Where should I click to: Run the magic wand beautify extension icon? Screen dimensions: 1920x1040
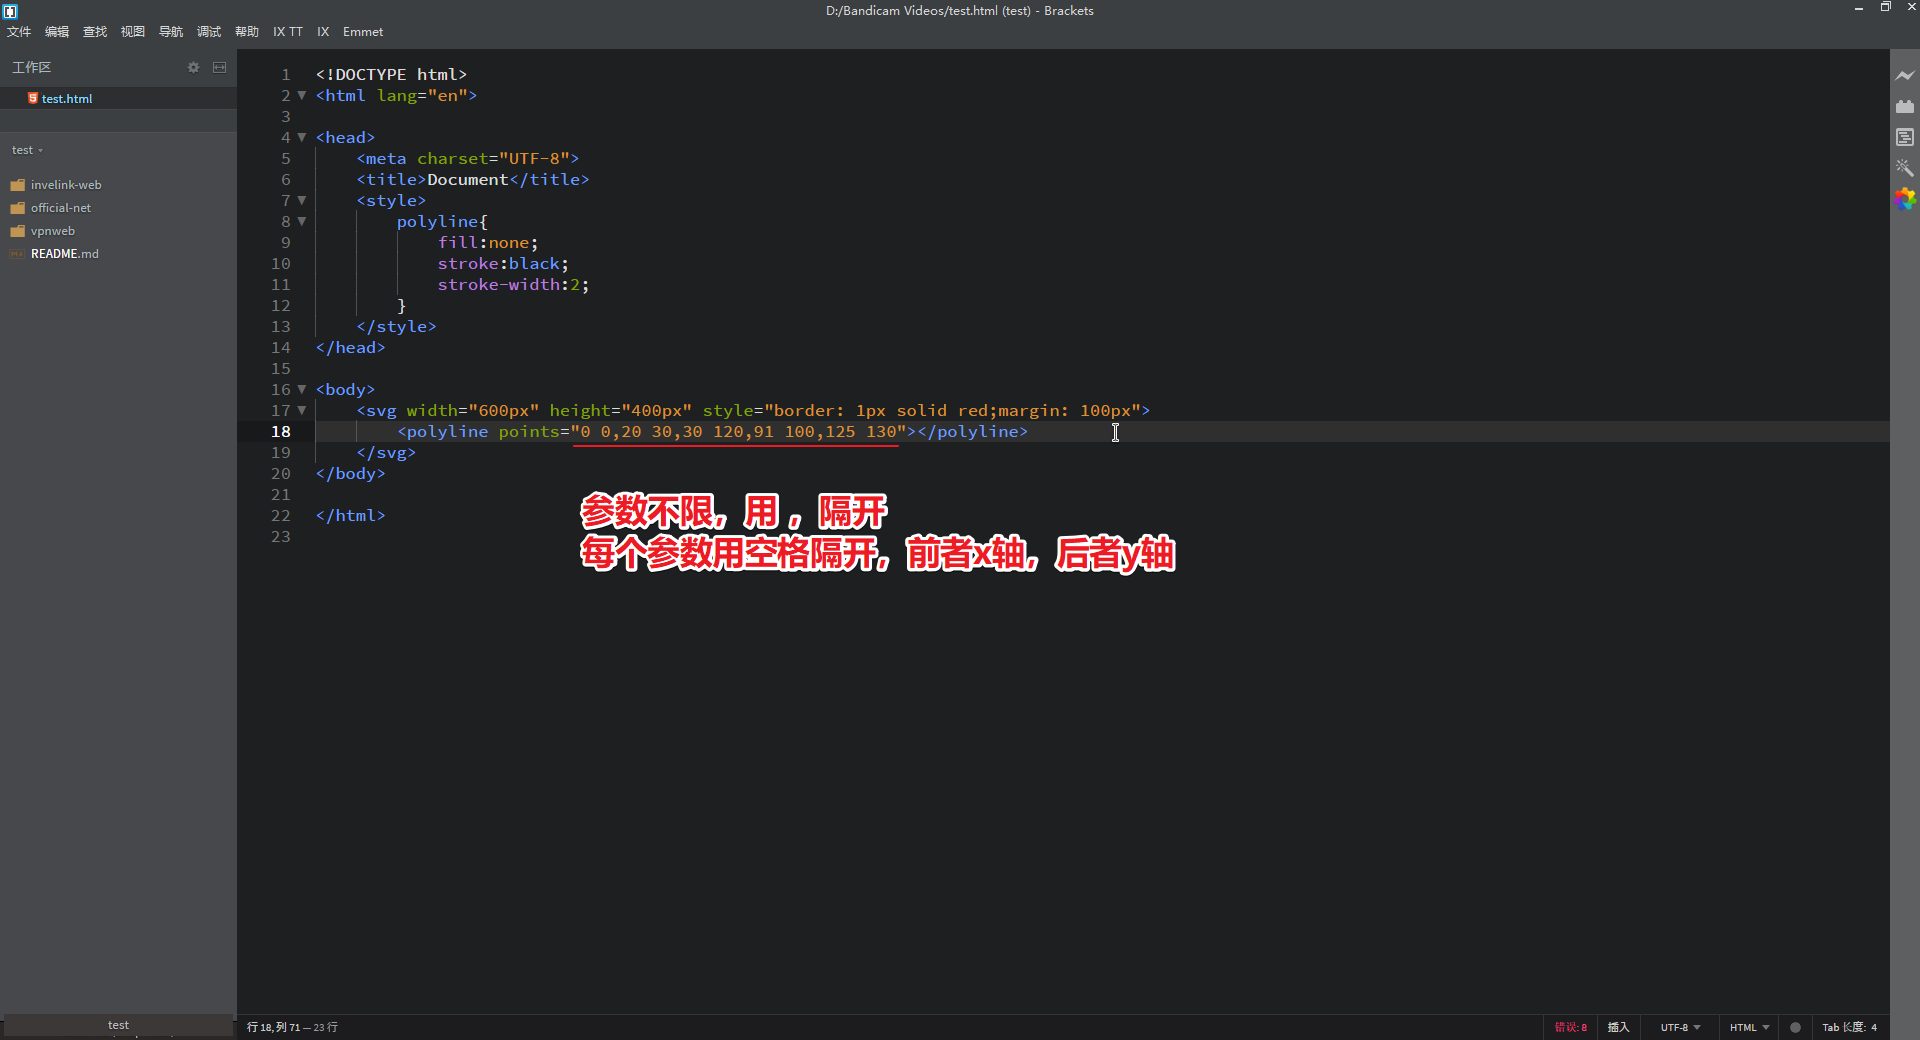1906,168
